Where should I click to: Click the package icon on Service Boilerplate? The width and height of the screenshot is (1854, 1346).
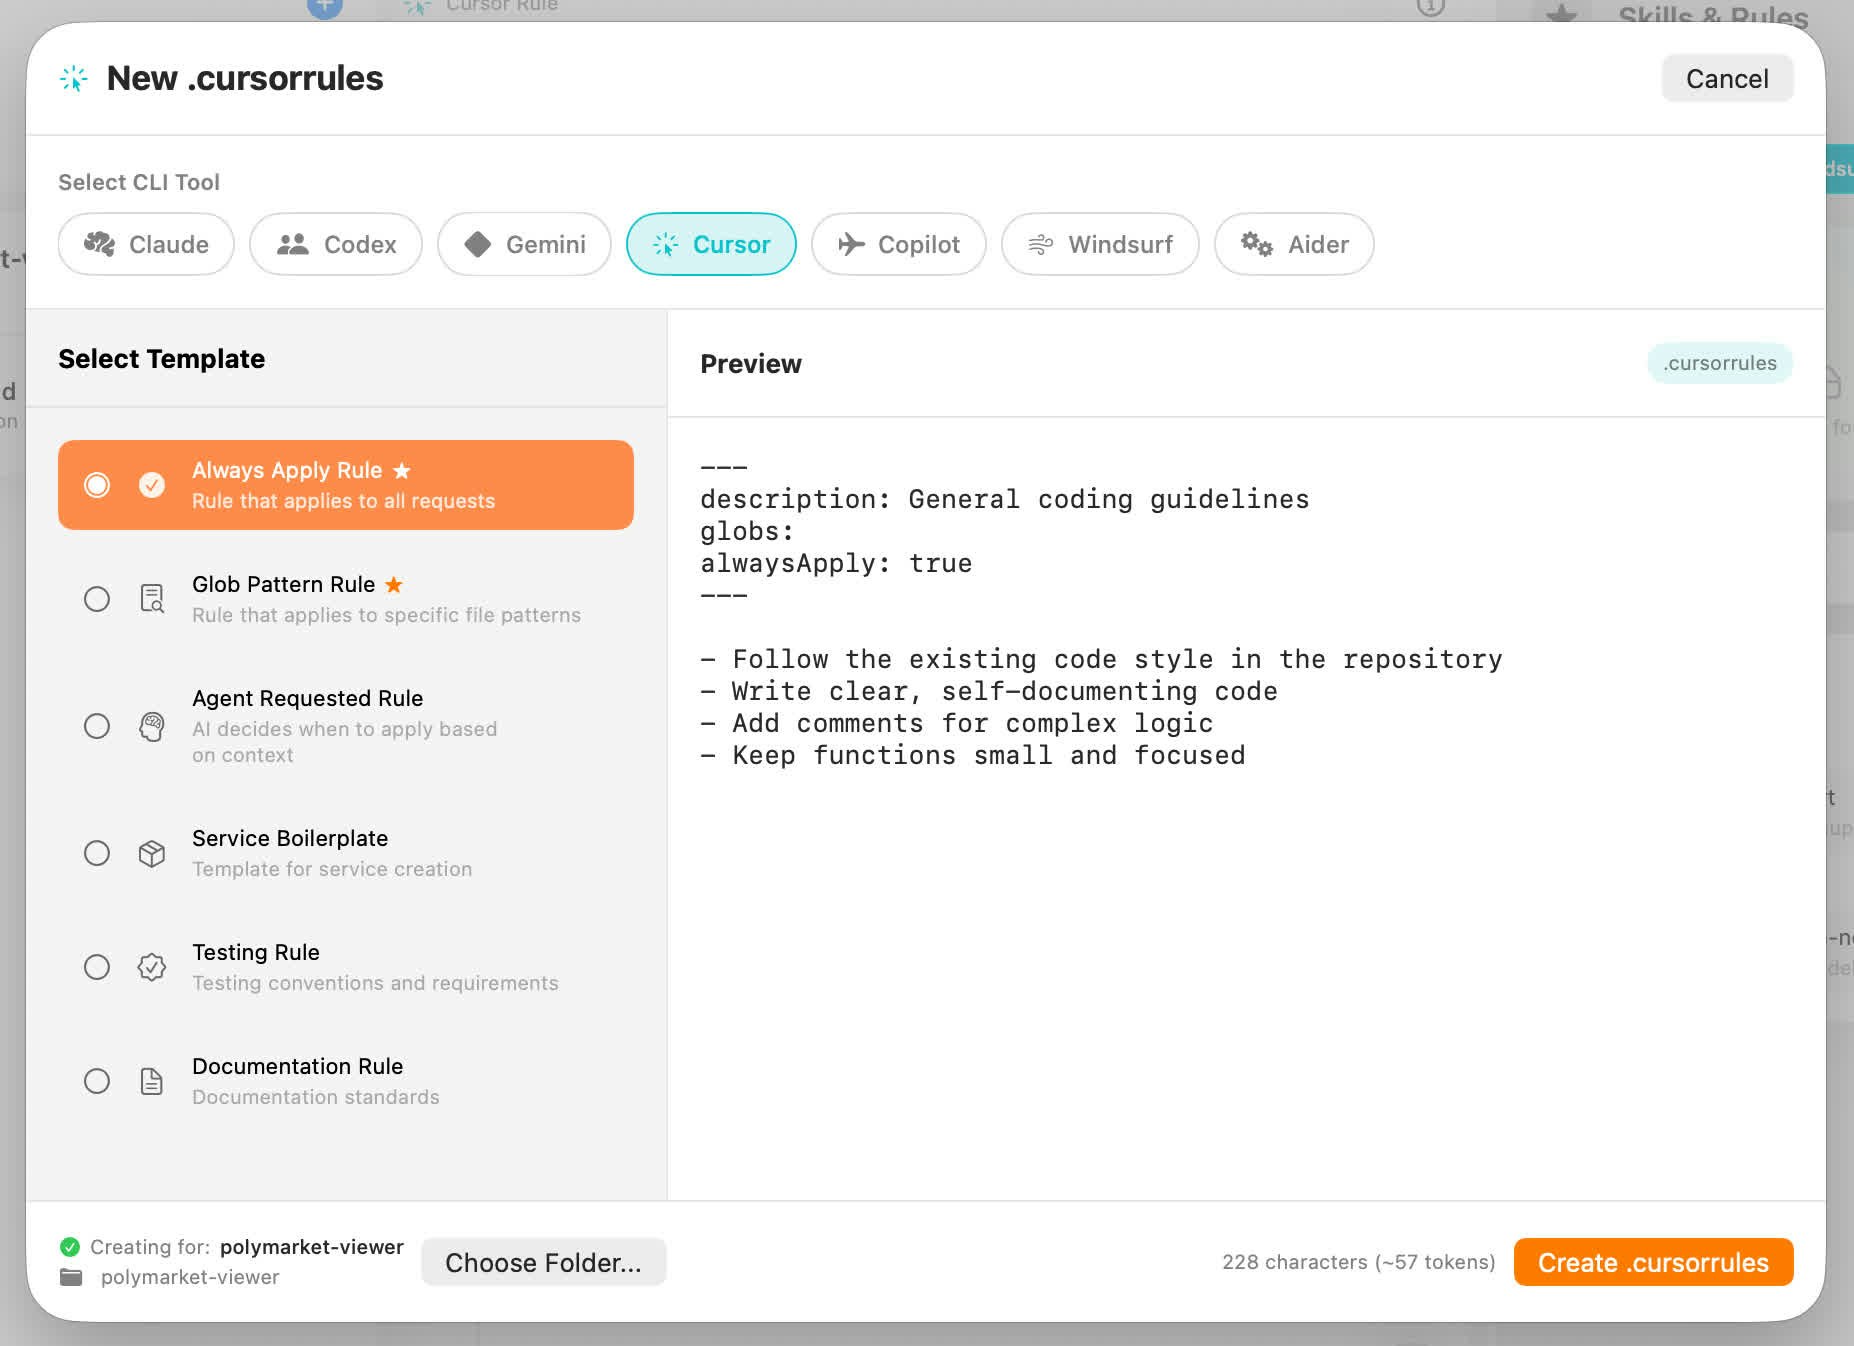[151, 853]
